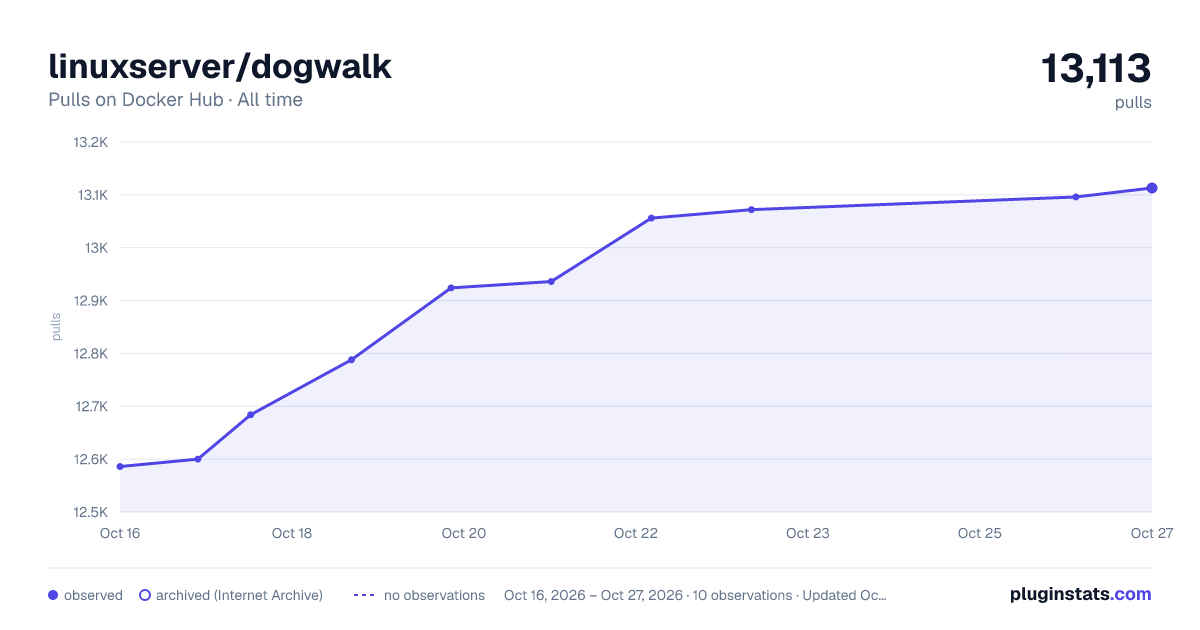Click the 13.1K y-axis label
Image resolution: width=1200 pixels, height=630 pixels.
(x=91, y=195)
